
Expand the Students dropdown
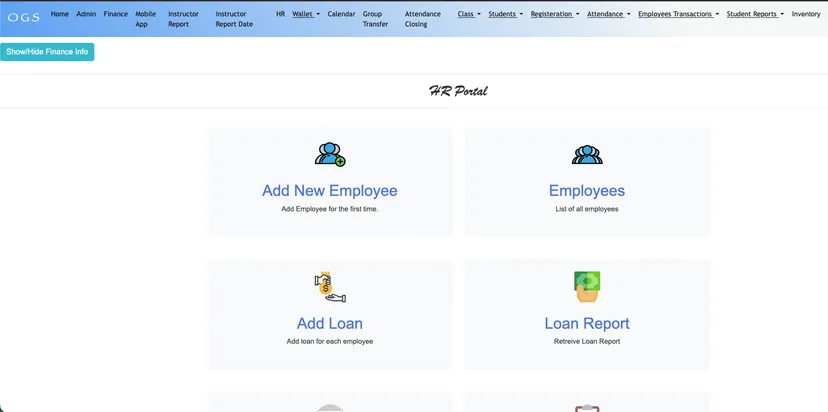click(505, 14)
